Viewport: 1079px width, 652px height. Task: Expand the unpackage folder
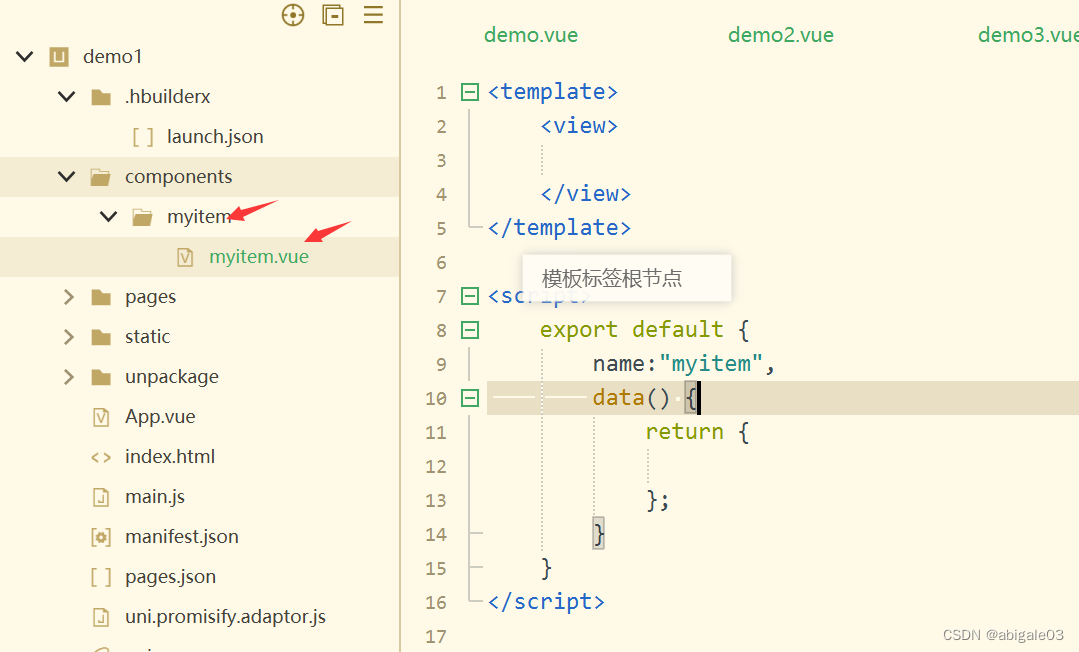(x=68, y=377)
